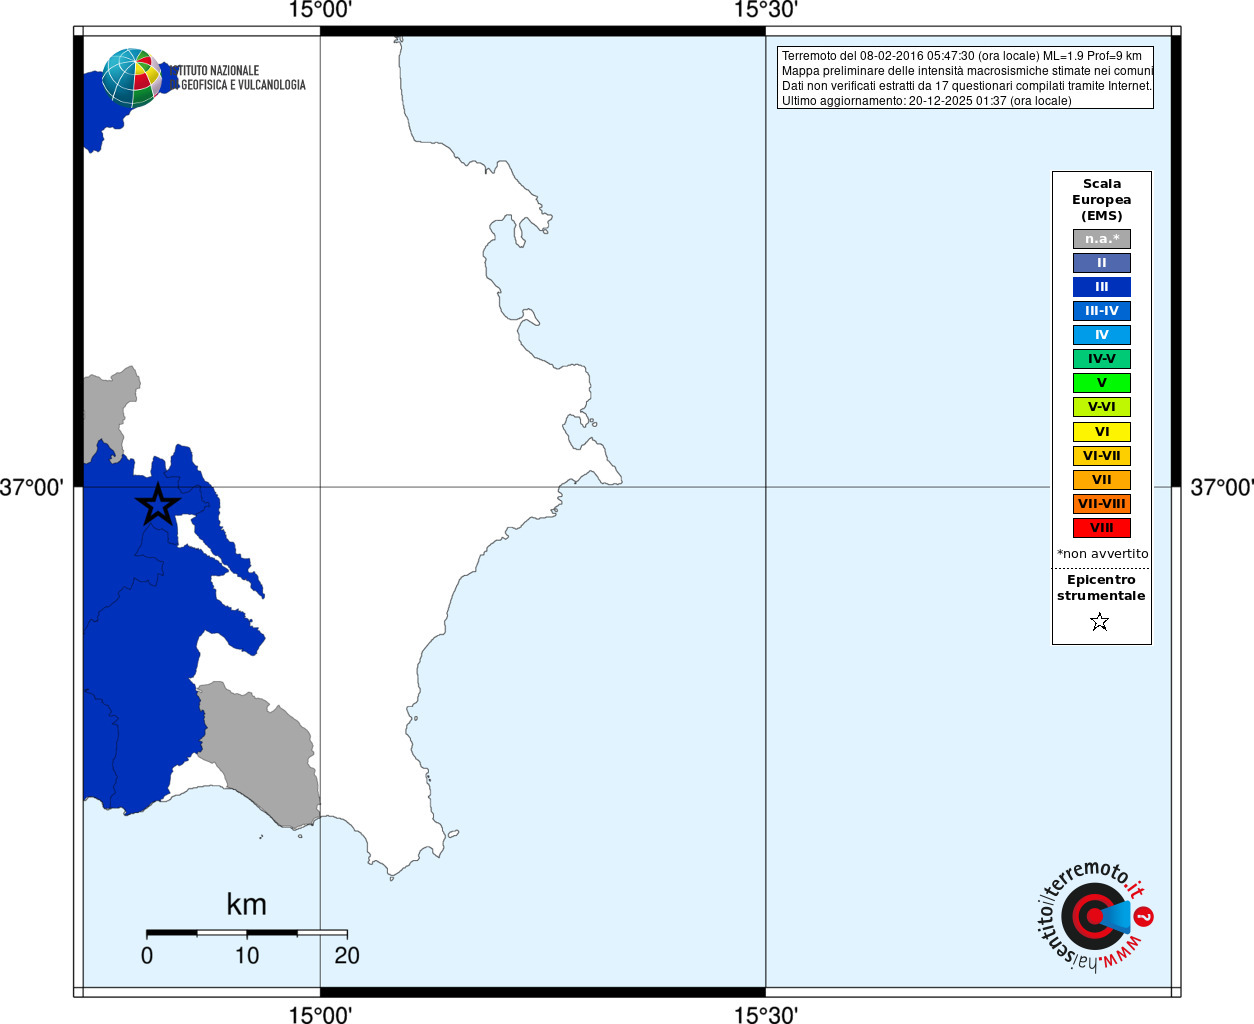
Task: Select the III-IV intensity swatch
Action: pyautogui.click(x=1102, y=311)
